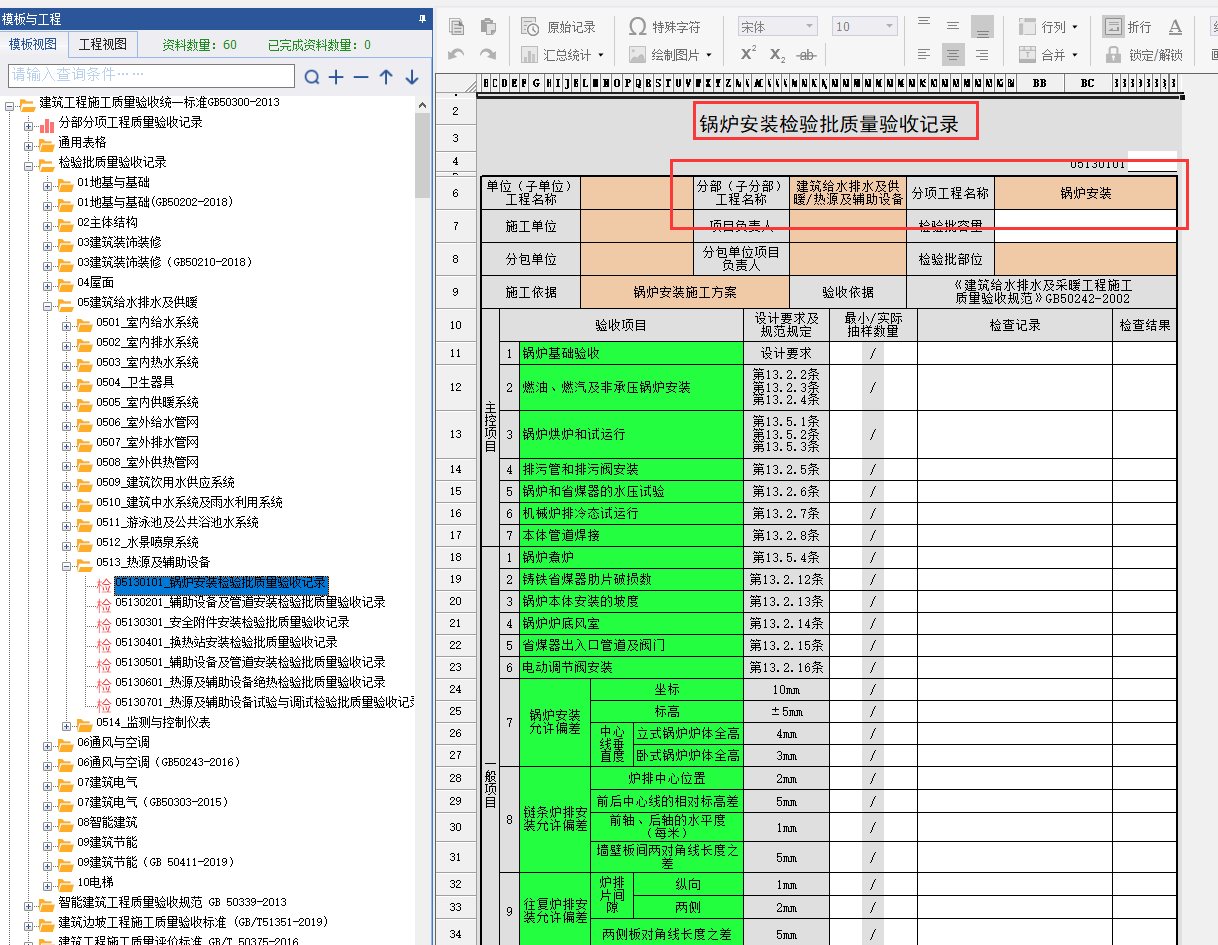Click the 锅炉基础验收 inspection item cell

click(x=631, y=353)
